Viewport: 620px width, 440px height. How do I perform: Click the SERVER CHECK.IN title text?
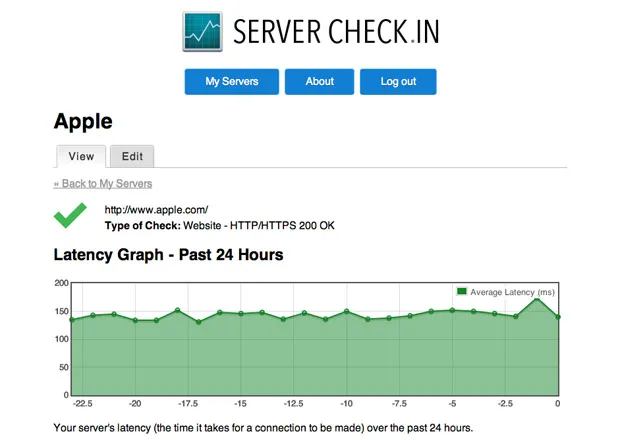coord(336,32)
